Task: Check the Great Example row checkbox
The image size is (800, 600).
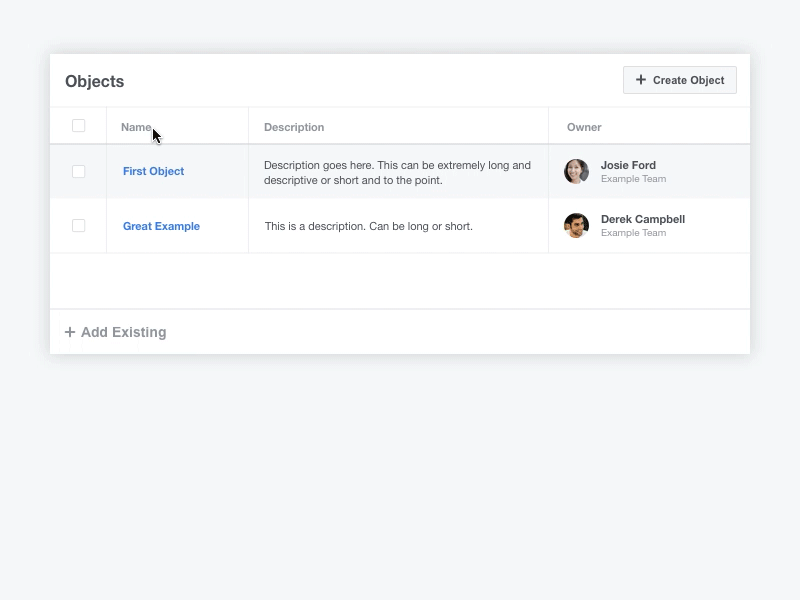Action: pos(78,226)
